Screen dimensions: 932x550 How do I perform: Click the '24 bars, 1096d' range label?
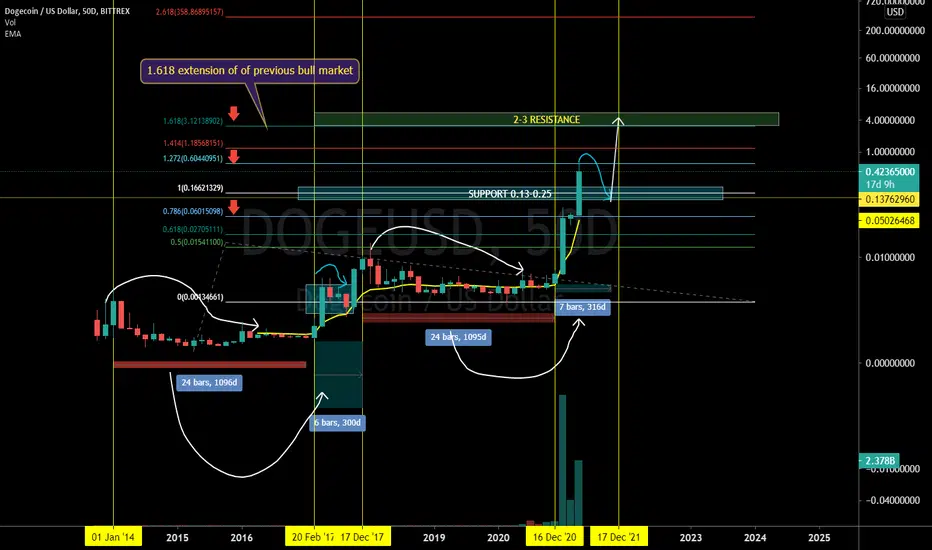[209, 382]
